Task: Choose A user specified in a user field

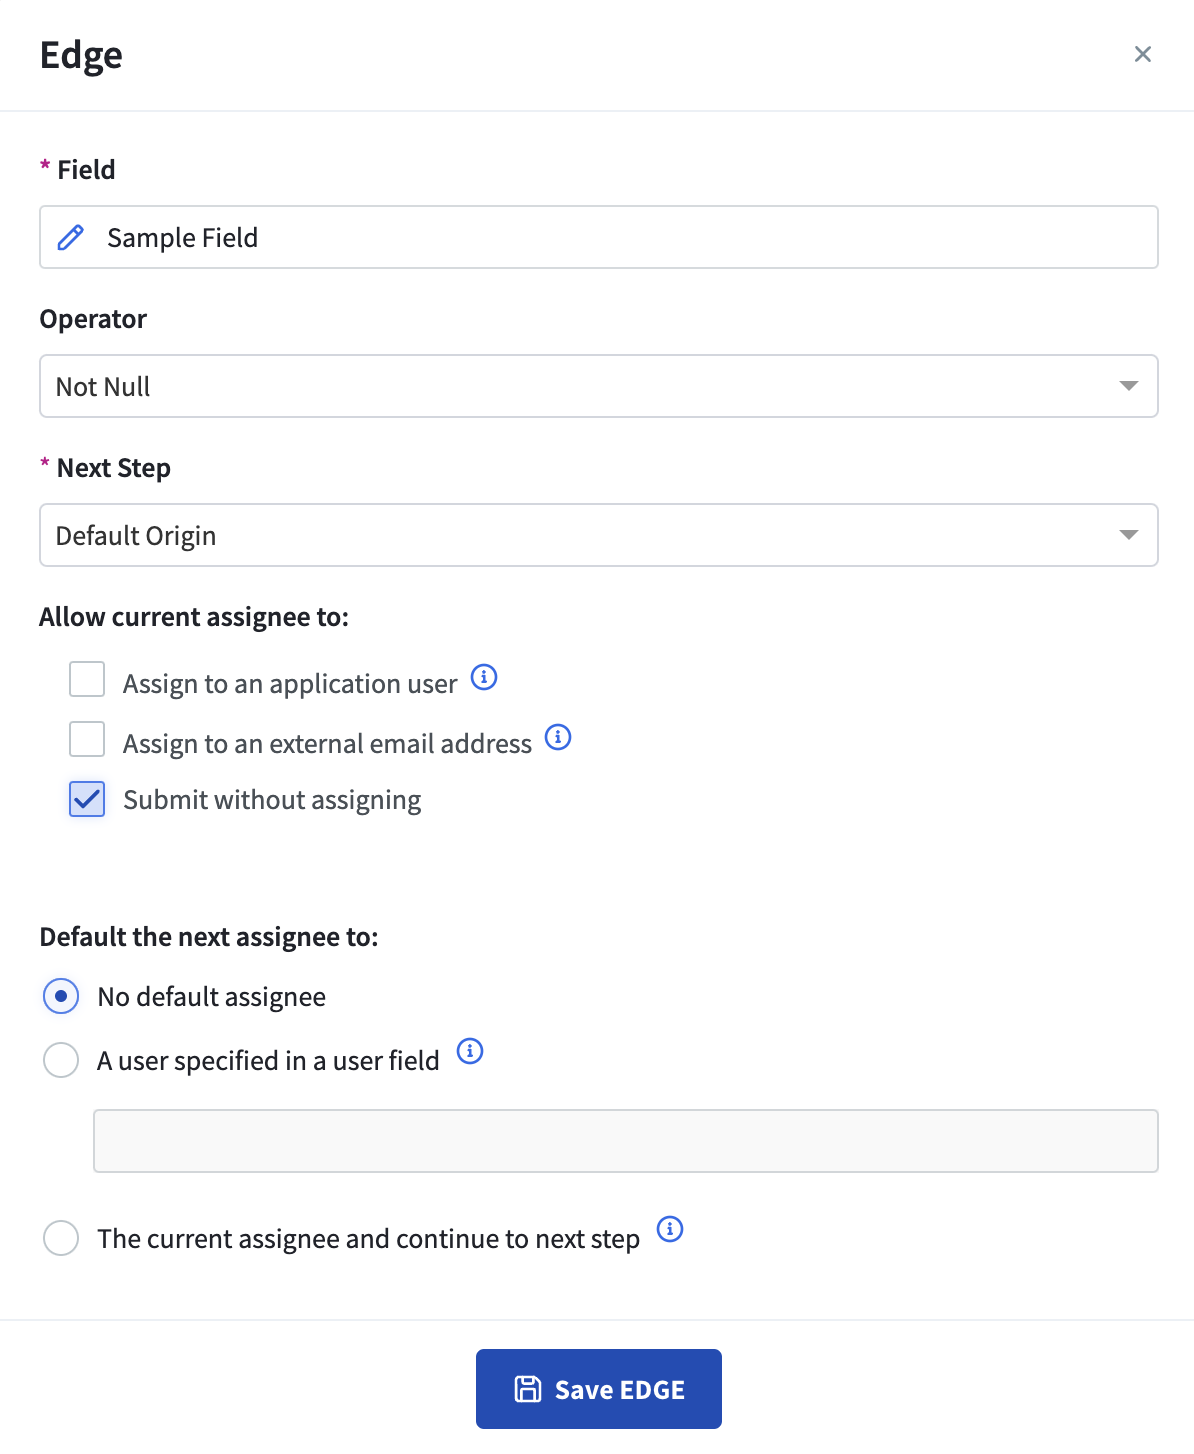Action: click(x=61, y=1060)
